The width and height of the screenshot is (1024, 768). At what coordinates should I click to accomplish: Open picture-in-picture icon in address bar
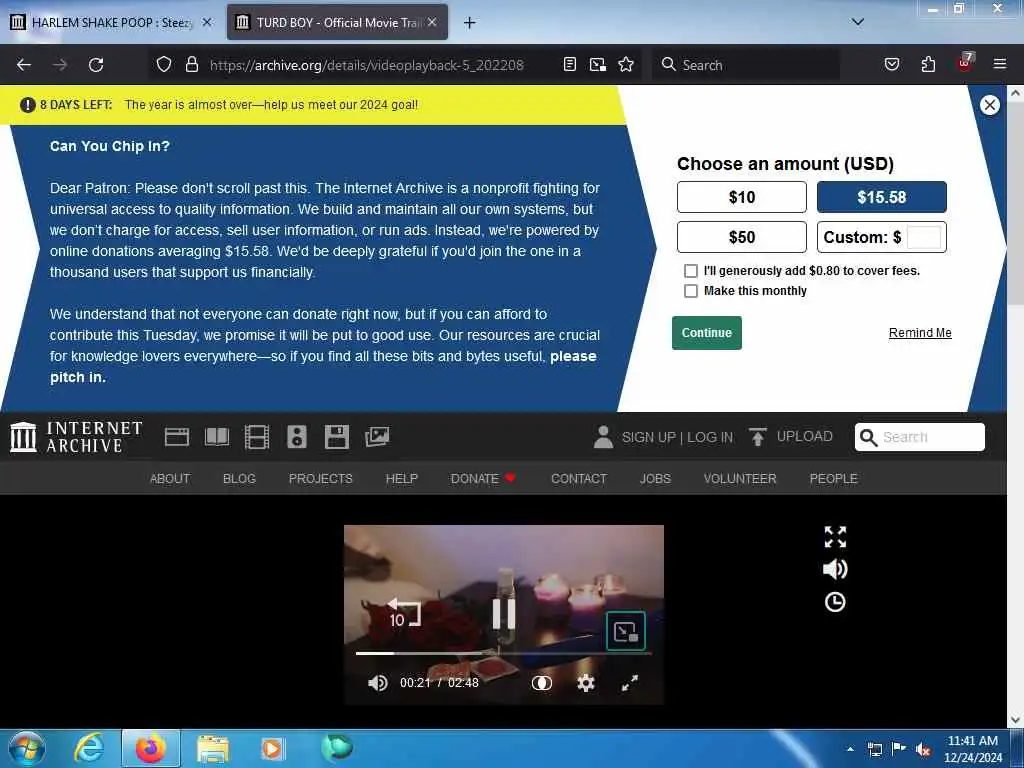[598, 64]
